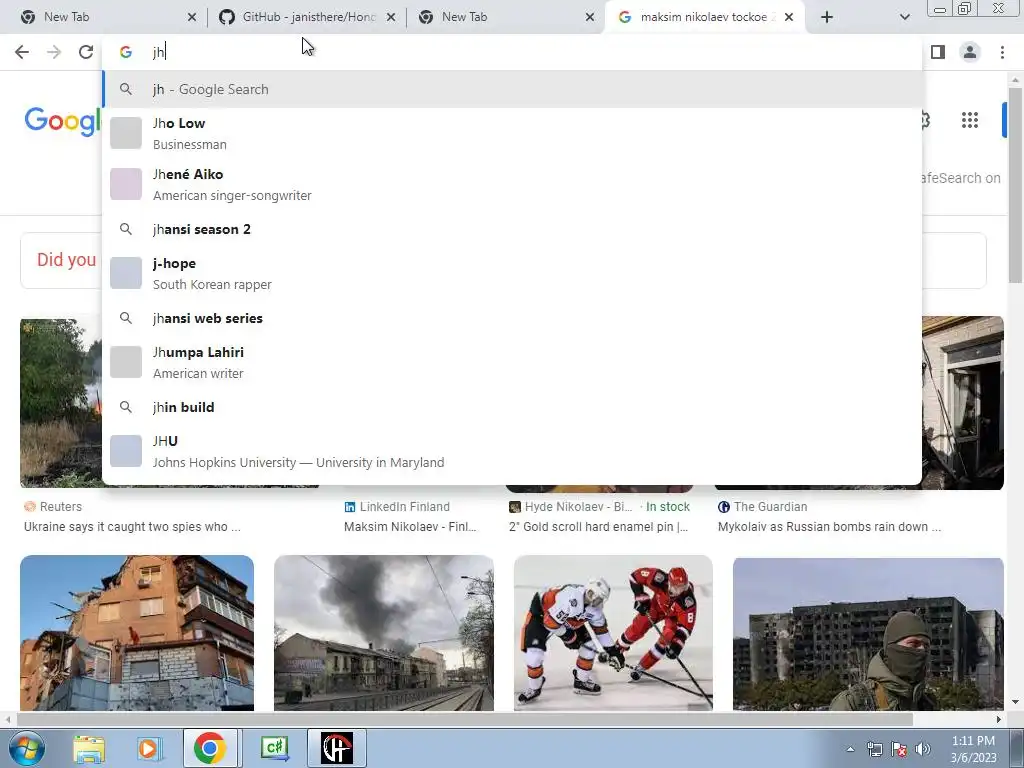The image size is (1024, 768).
Task: Open Action Center flag tray icon
Action: point(899,749)
